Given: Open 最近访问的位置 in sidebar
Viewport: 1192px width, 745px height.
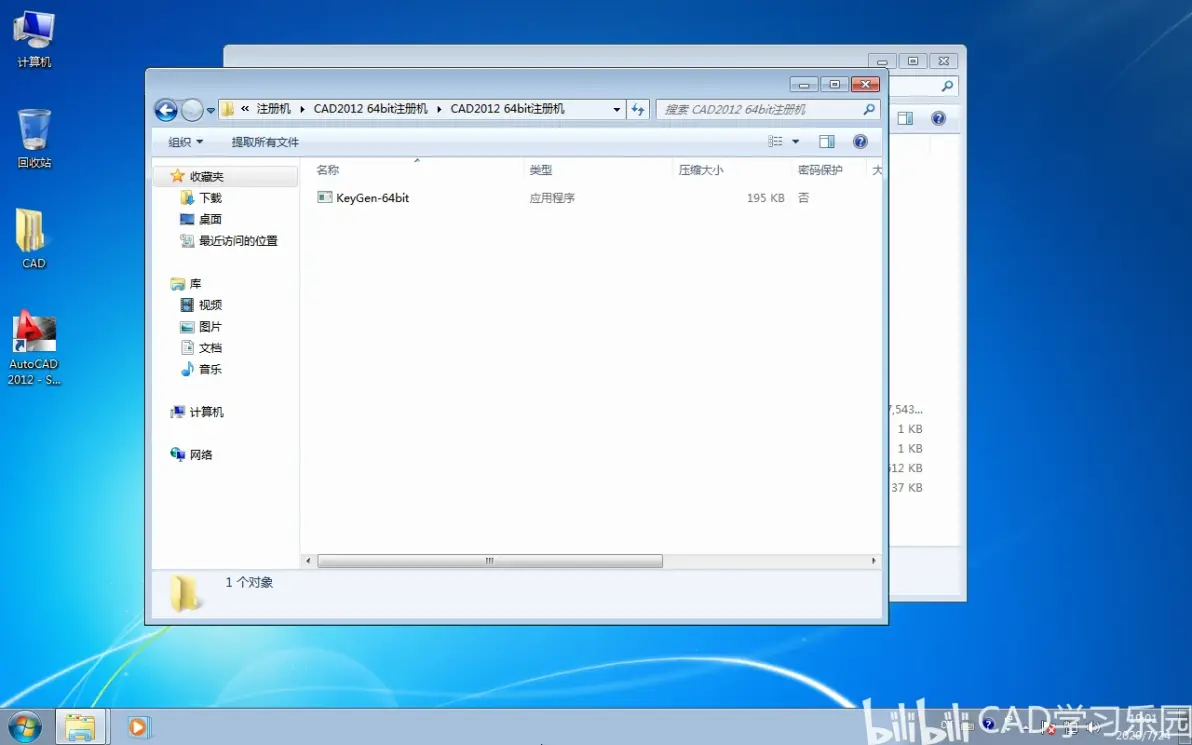Looking at the screenshot, I should (229, 240).
